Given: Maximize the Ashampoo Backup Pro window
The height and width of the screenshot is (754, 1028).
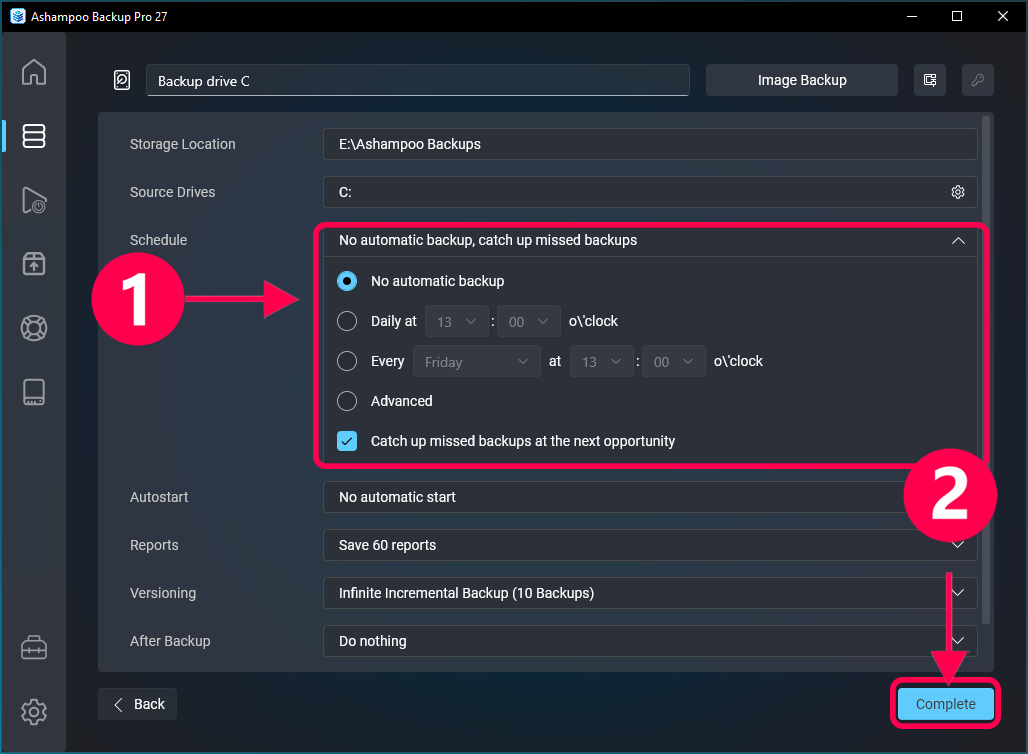Looking at the screenshot, I should 957,16.
